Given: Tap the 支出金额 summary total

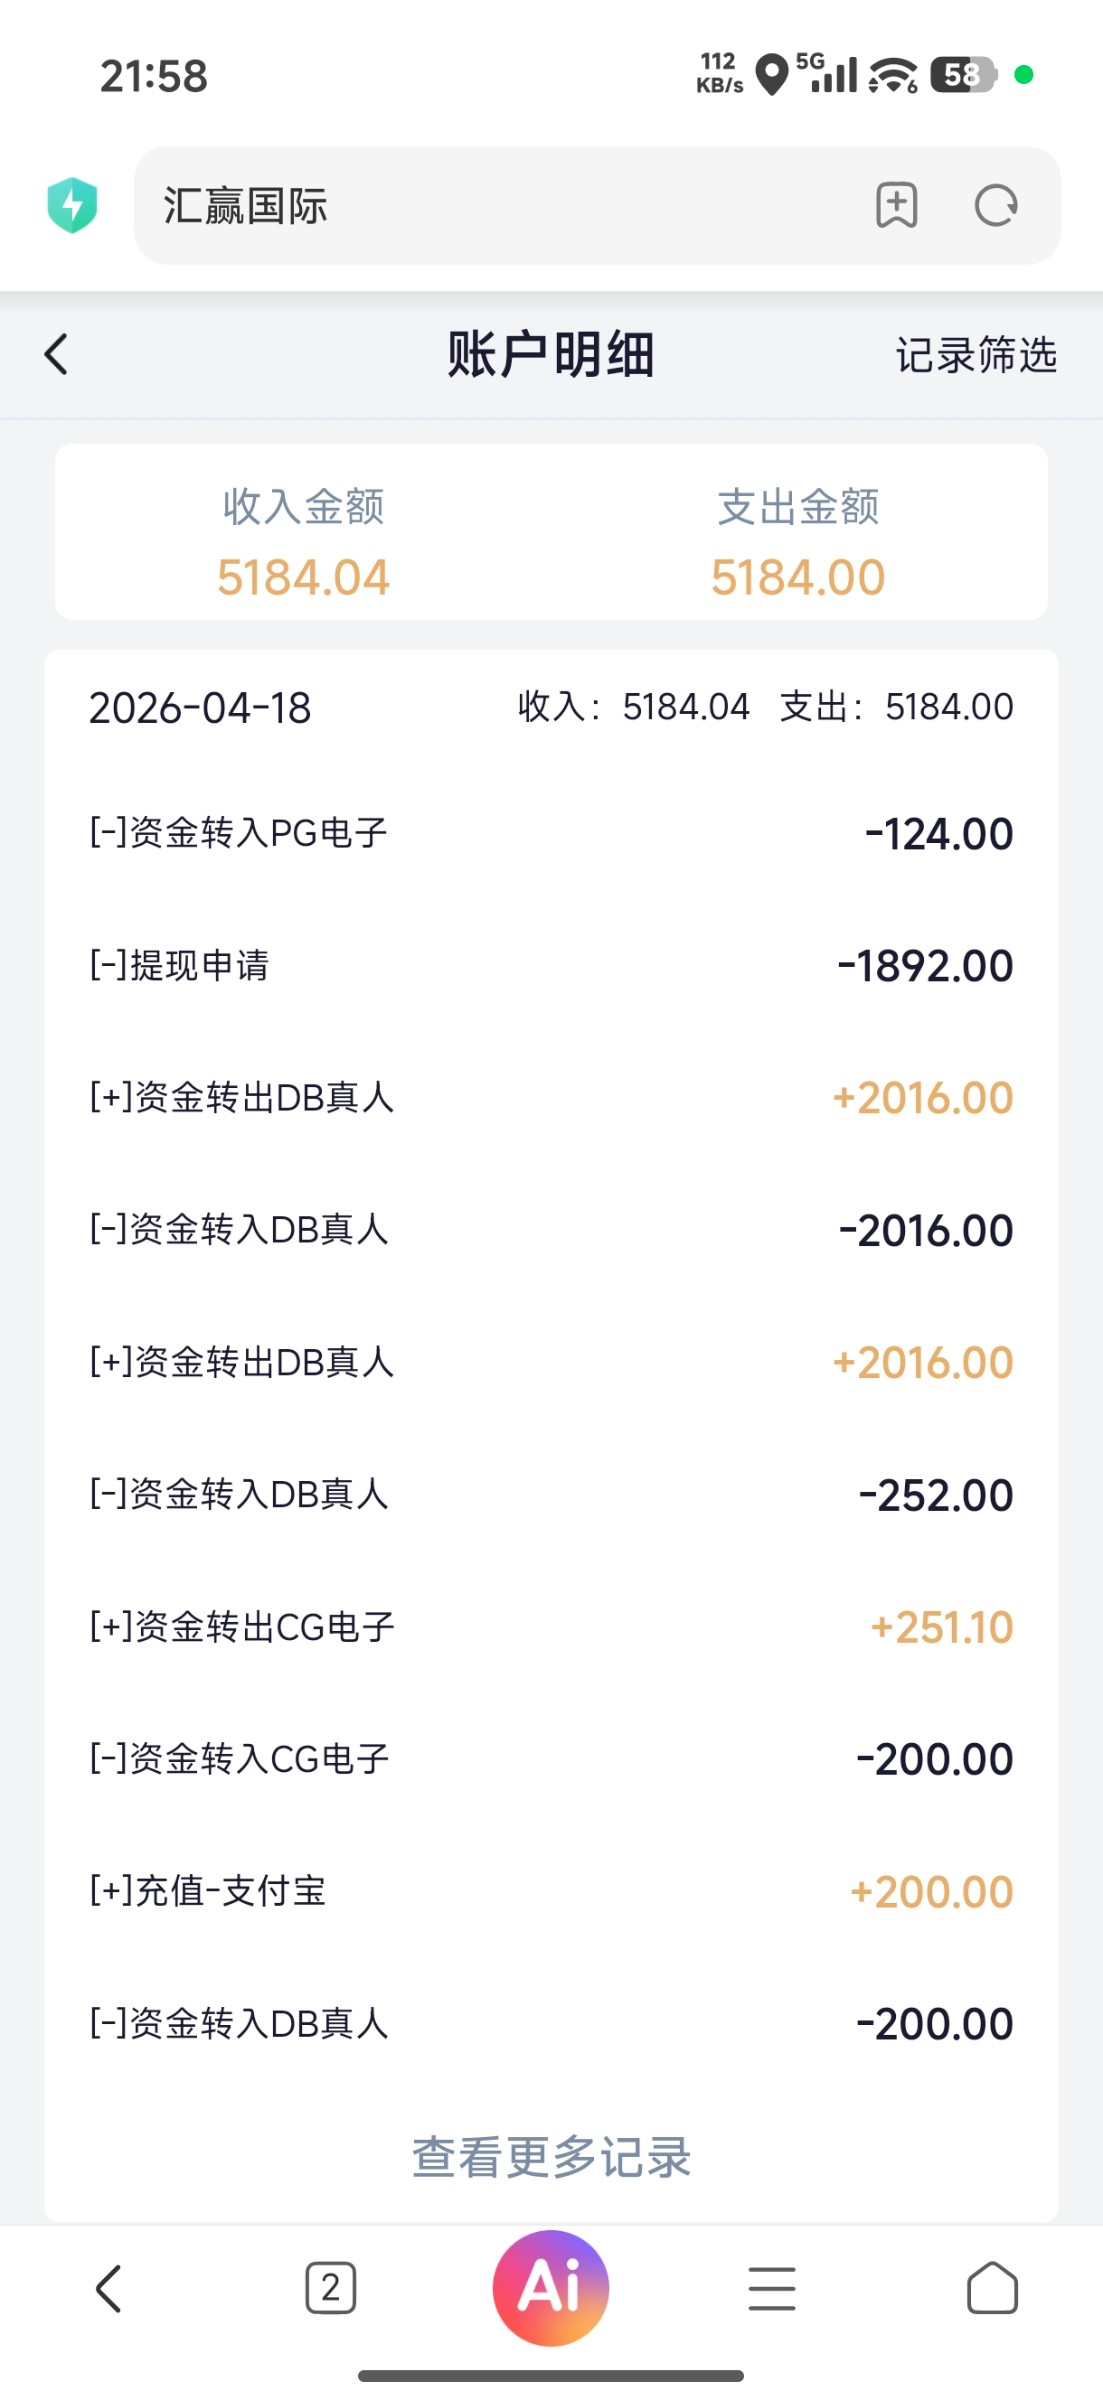Looking at the screenshot, I should pyautogui.click(x=798, y=577).
